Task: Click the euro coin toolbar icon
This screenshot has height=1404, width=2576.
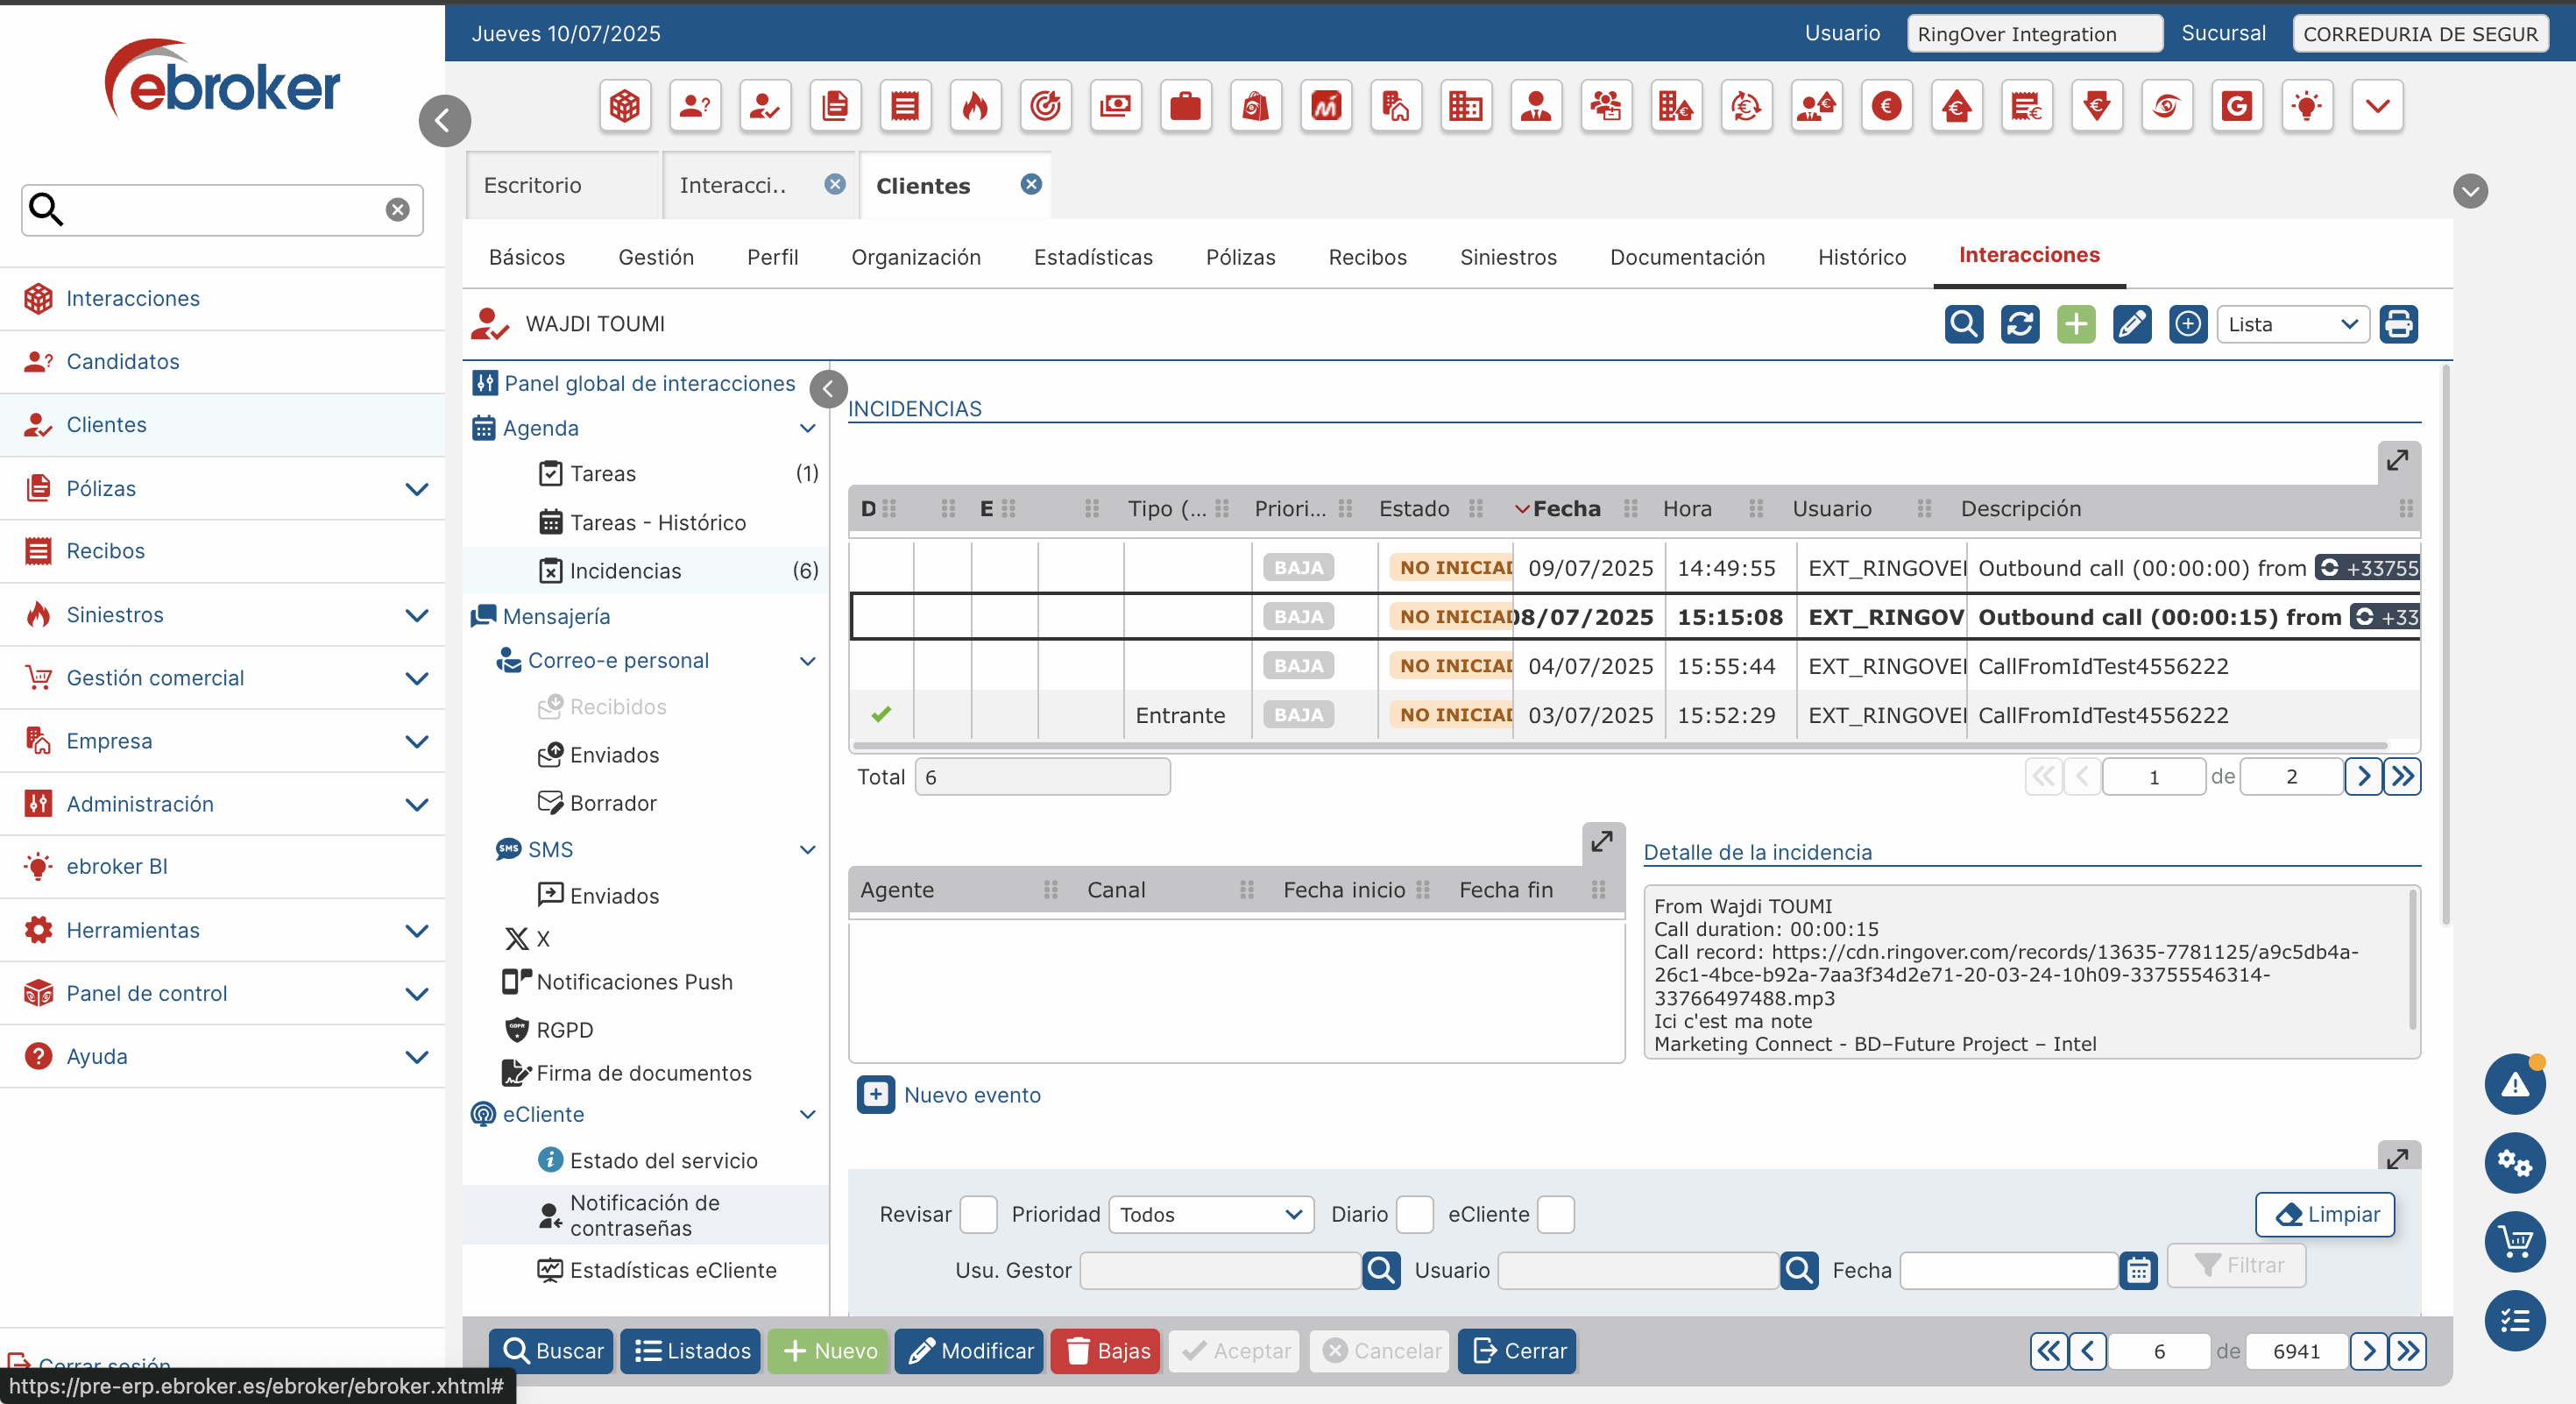Action: 1887,105
